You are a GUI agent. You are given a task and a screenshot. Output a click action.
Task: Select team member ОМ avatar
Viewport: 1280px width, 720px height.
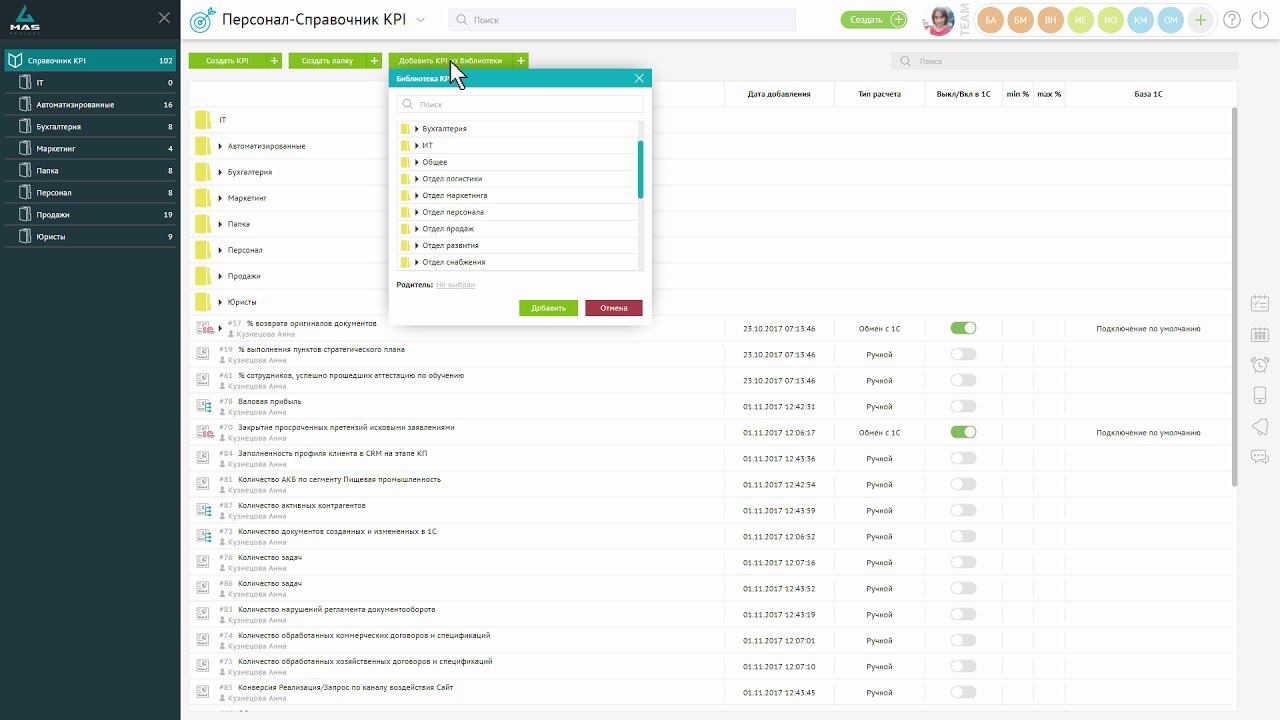coord(1170,20)
